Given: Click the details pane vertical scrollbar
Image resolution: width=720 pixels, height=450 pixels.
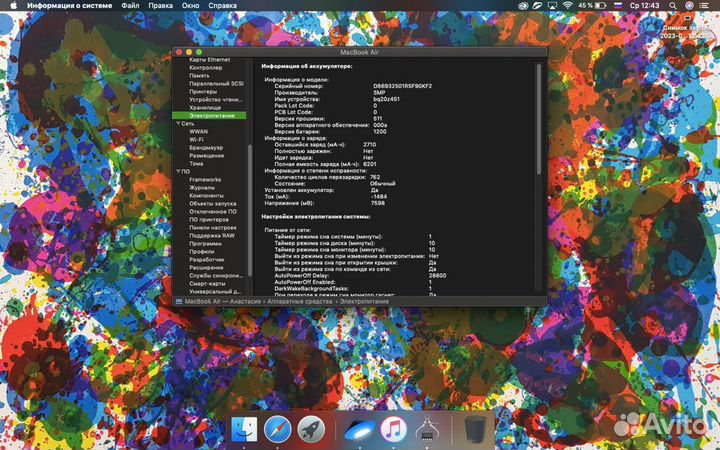Looking at the screenshot, I should coord(539,118).
